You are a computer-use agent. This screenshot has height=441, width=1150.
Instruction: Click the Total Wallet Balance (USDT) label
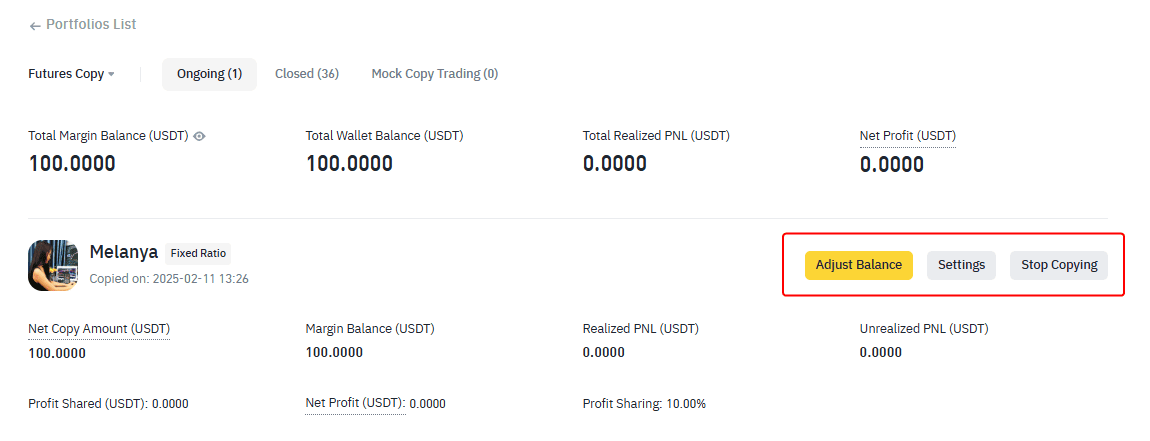point(384,136)
